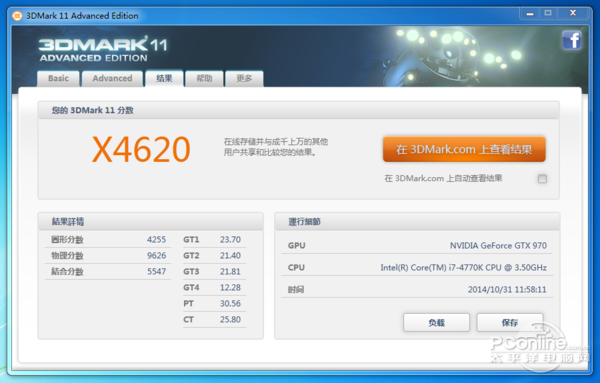Minimize the 3DMark 11 window
The image size is (600, 383).
pyautogui.click(x=530, y=13)
